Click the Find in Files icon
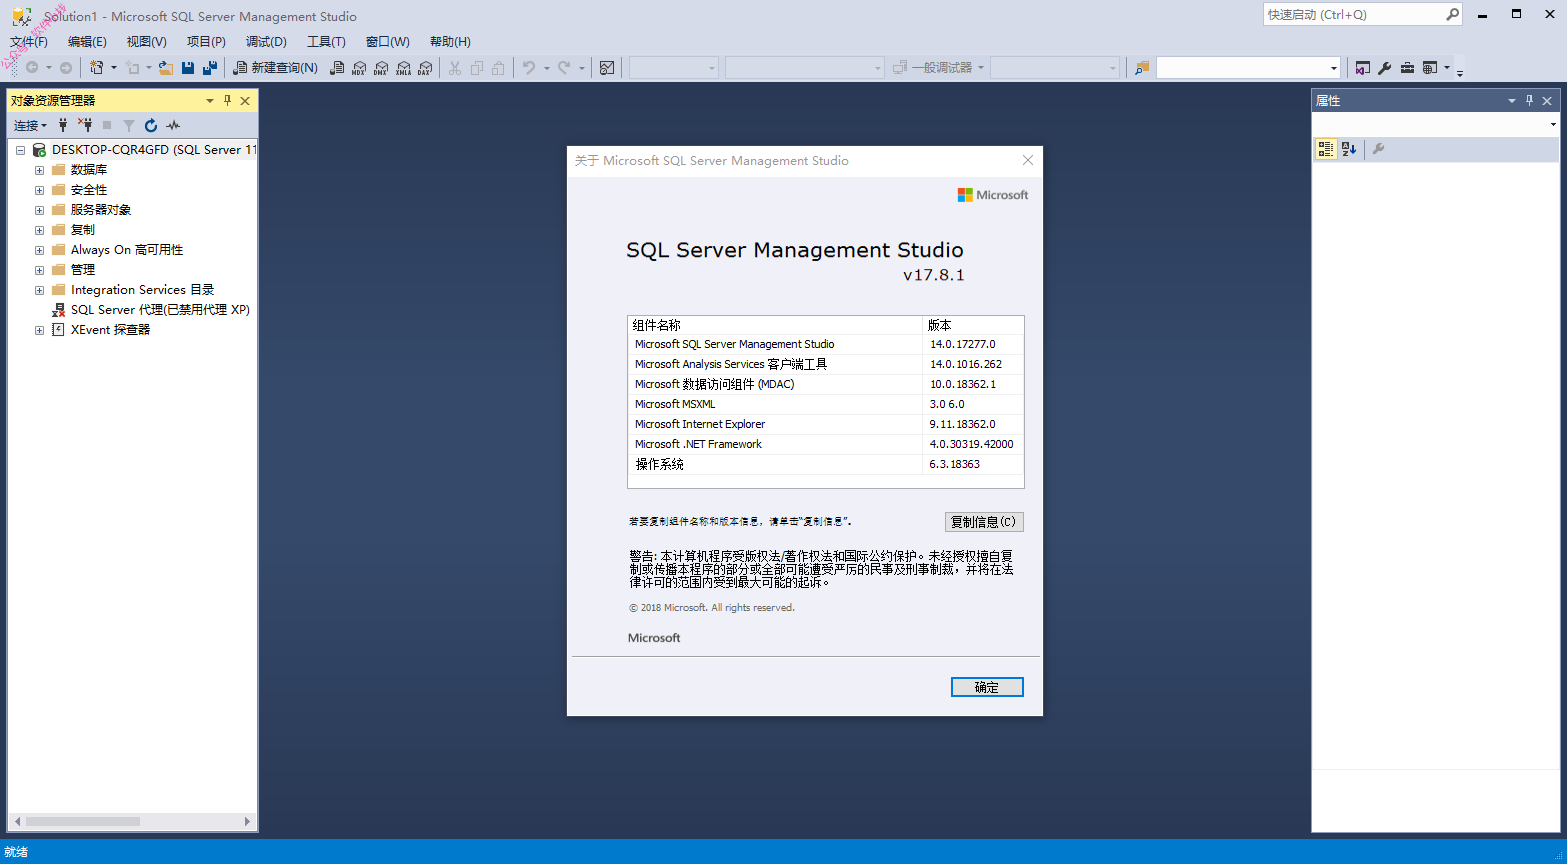Image resolution: width=1567 pixels, height=864 pixels. (x=1142, y=68)
